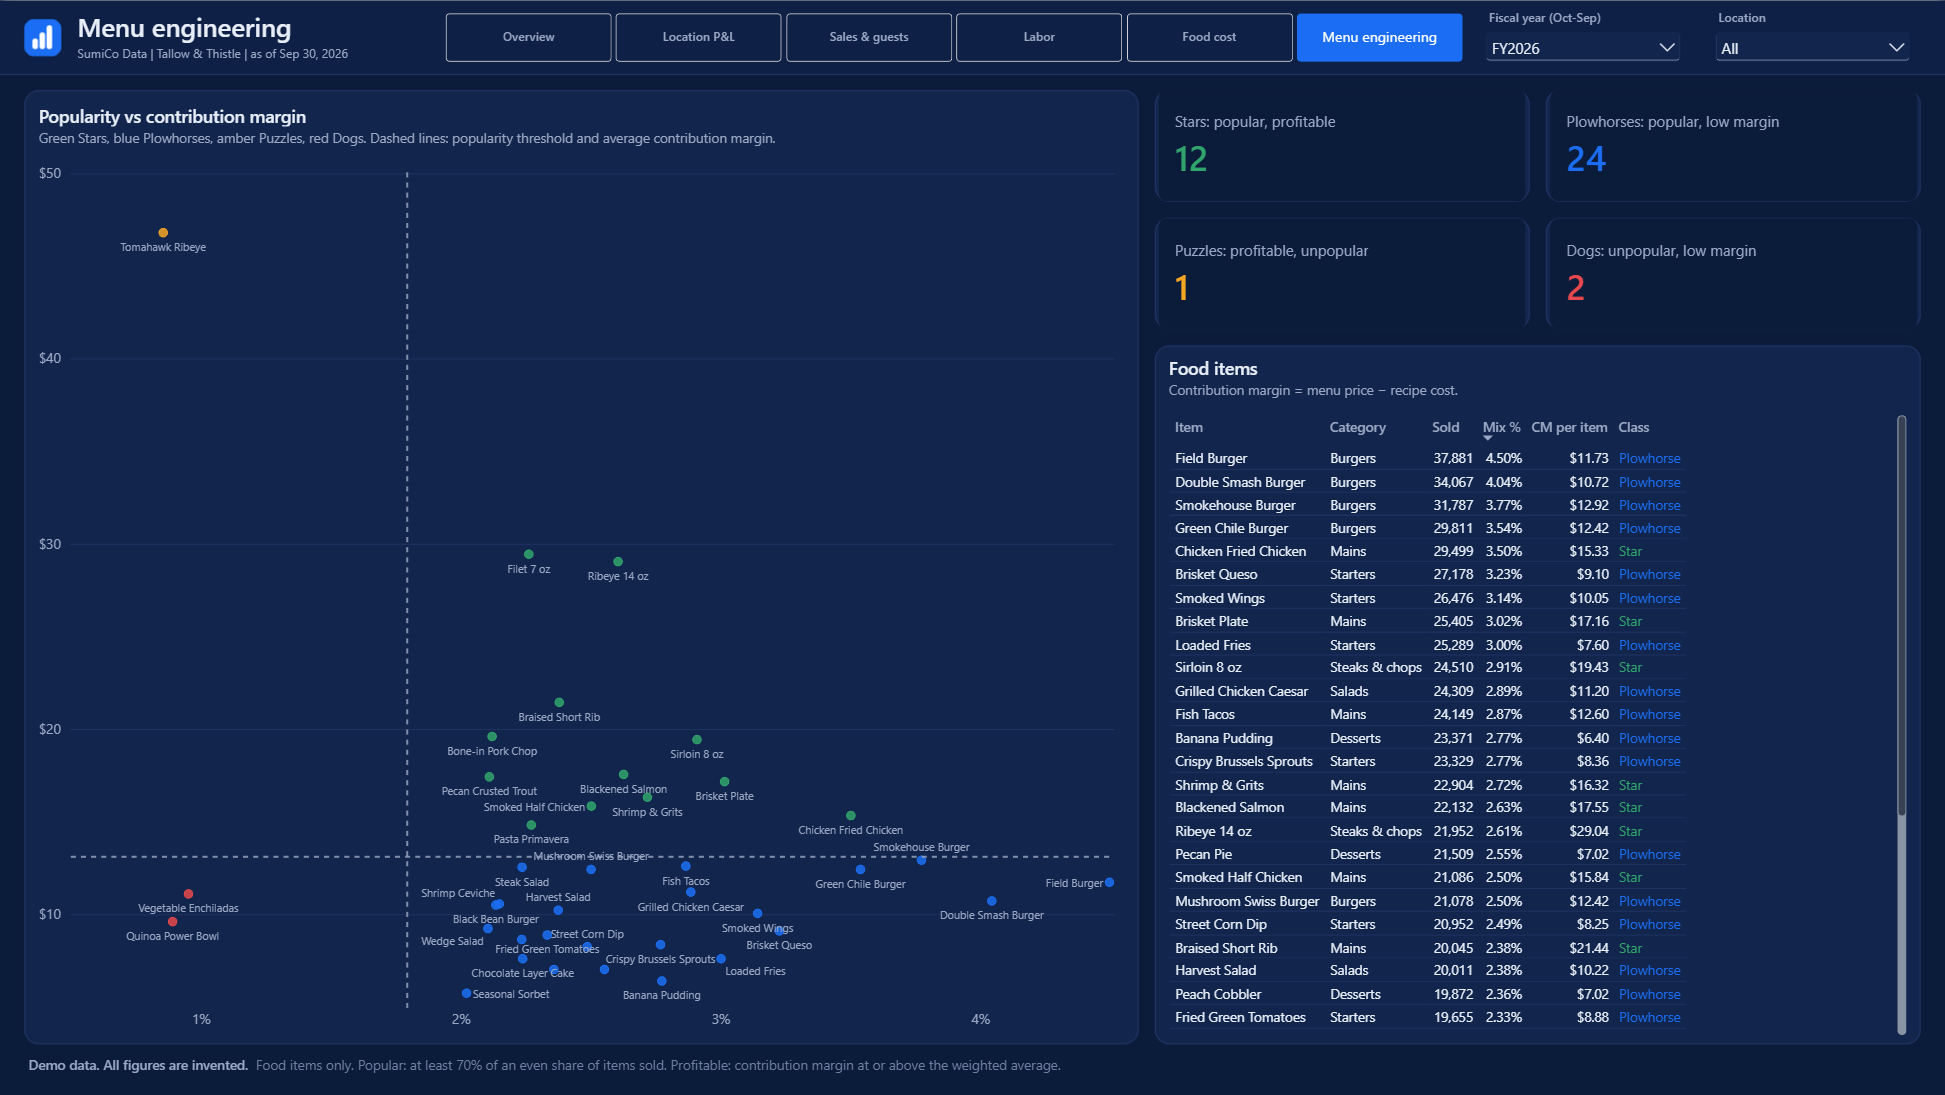
Task: Click the Braised Short Rib point
Action: (x=559, y=703)
